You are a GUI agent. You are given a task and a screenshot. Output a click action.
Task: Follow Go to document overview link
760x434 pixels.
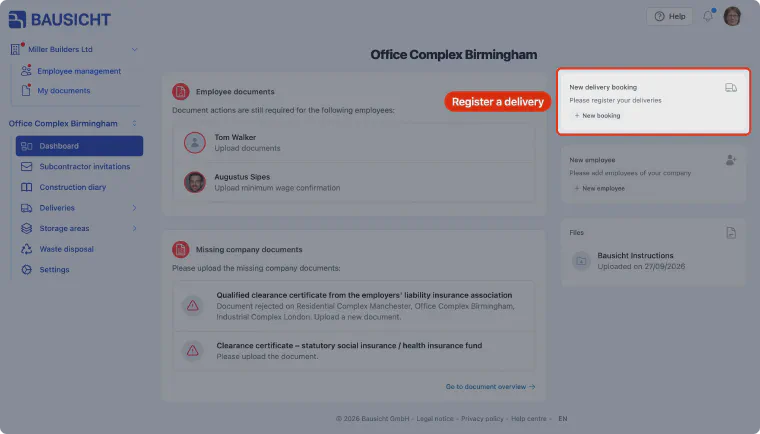(491, 386)
